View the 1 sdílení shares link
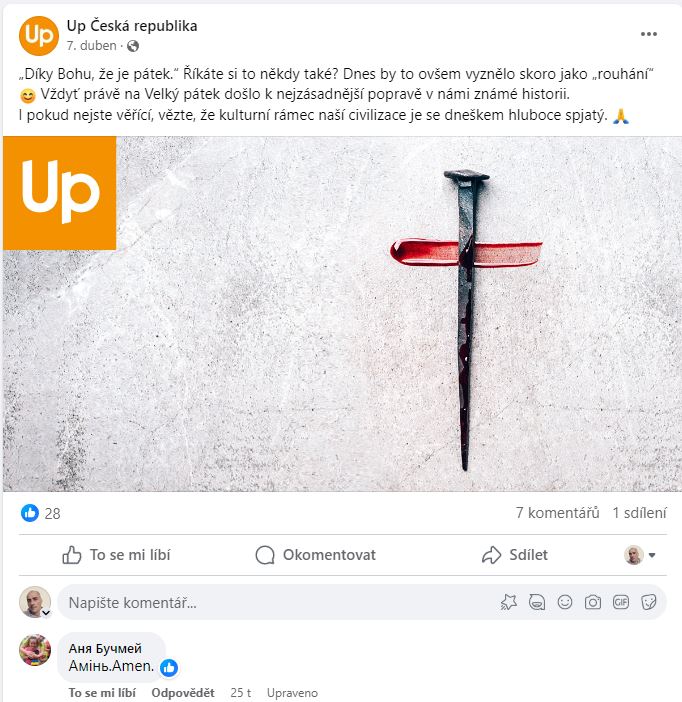This screenshot has height=702, width=682. click(x=639, y=513)
